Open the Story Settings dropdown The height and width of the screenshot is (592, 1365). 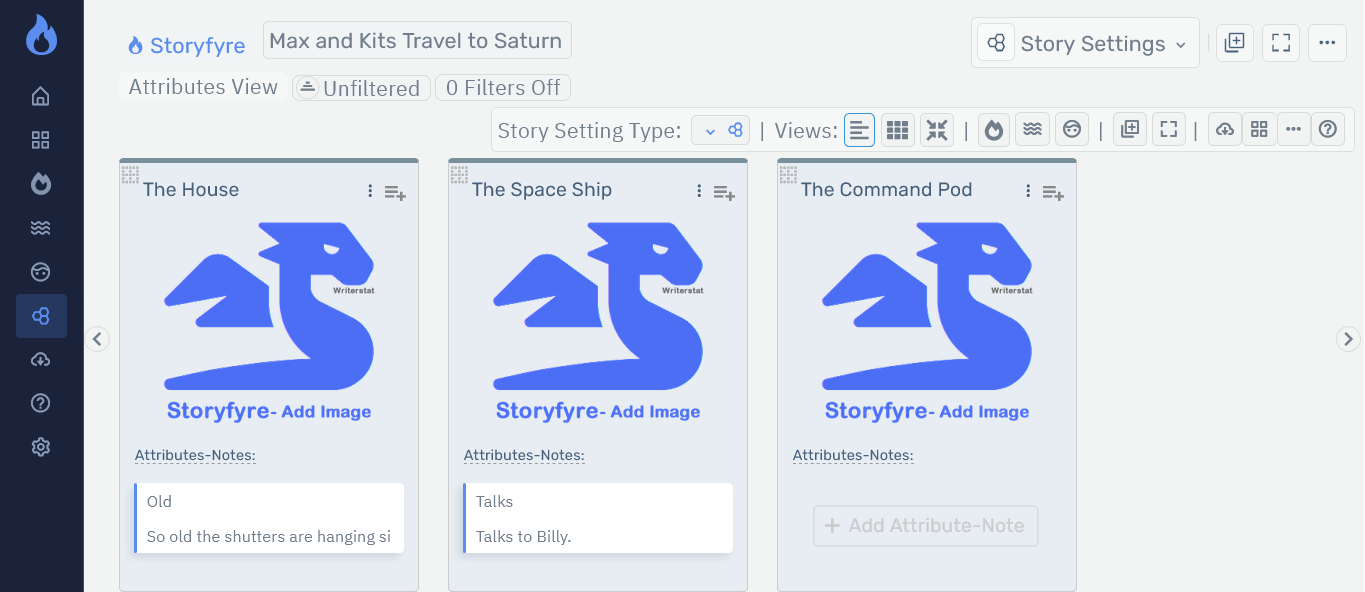(1085, 43)
